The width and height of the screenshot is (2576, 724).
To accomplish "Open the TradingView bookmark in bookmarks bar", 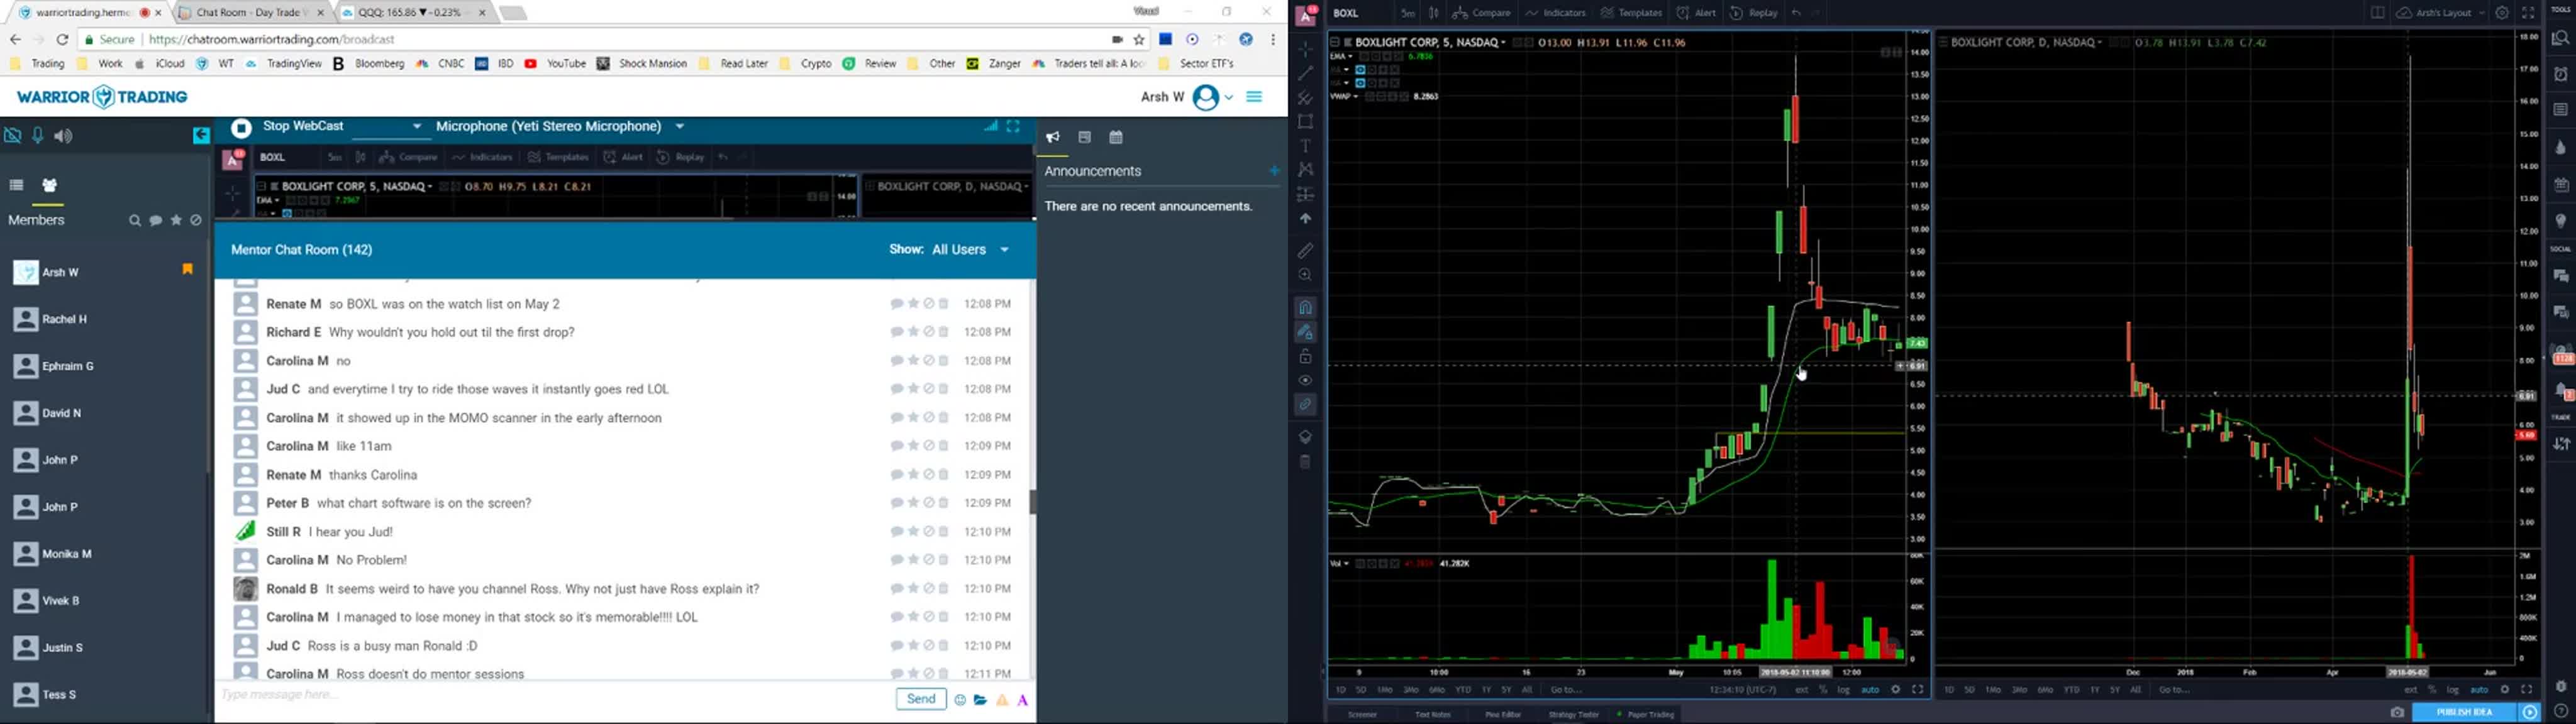I will tap(284, 64).
